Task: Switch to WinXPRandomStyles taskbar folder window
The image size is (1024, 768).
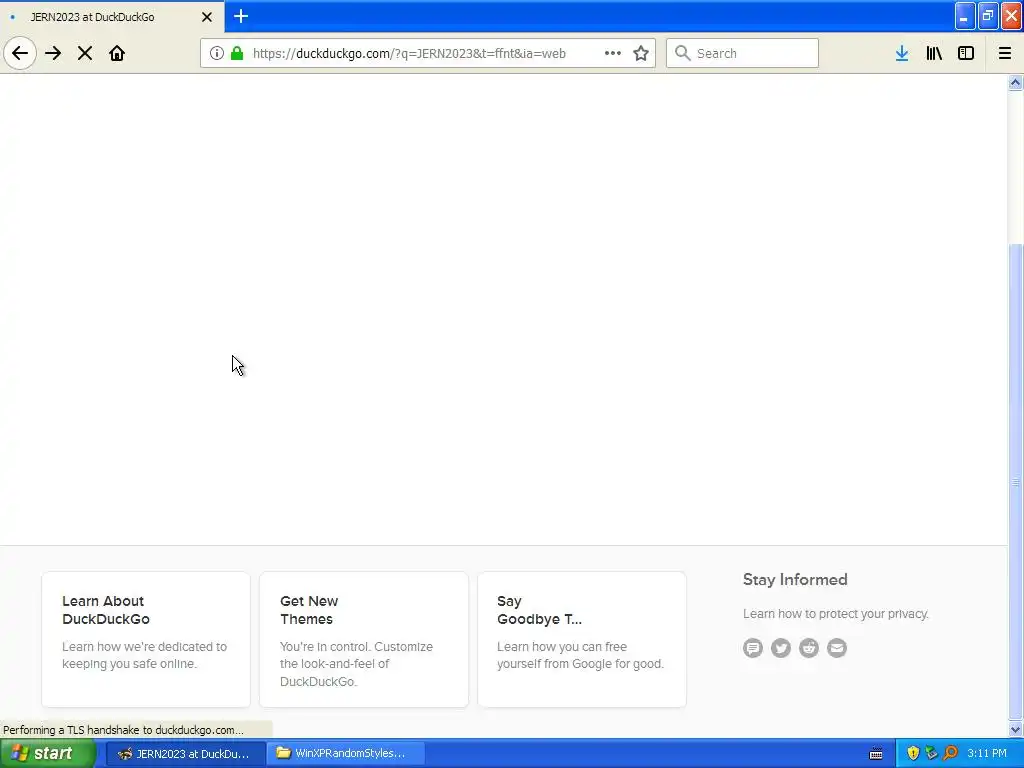Action: [345, 754]
